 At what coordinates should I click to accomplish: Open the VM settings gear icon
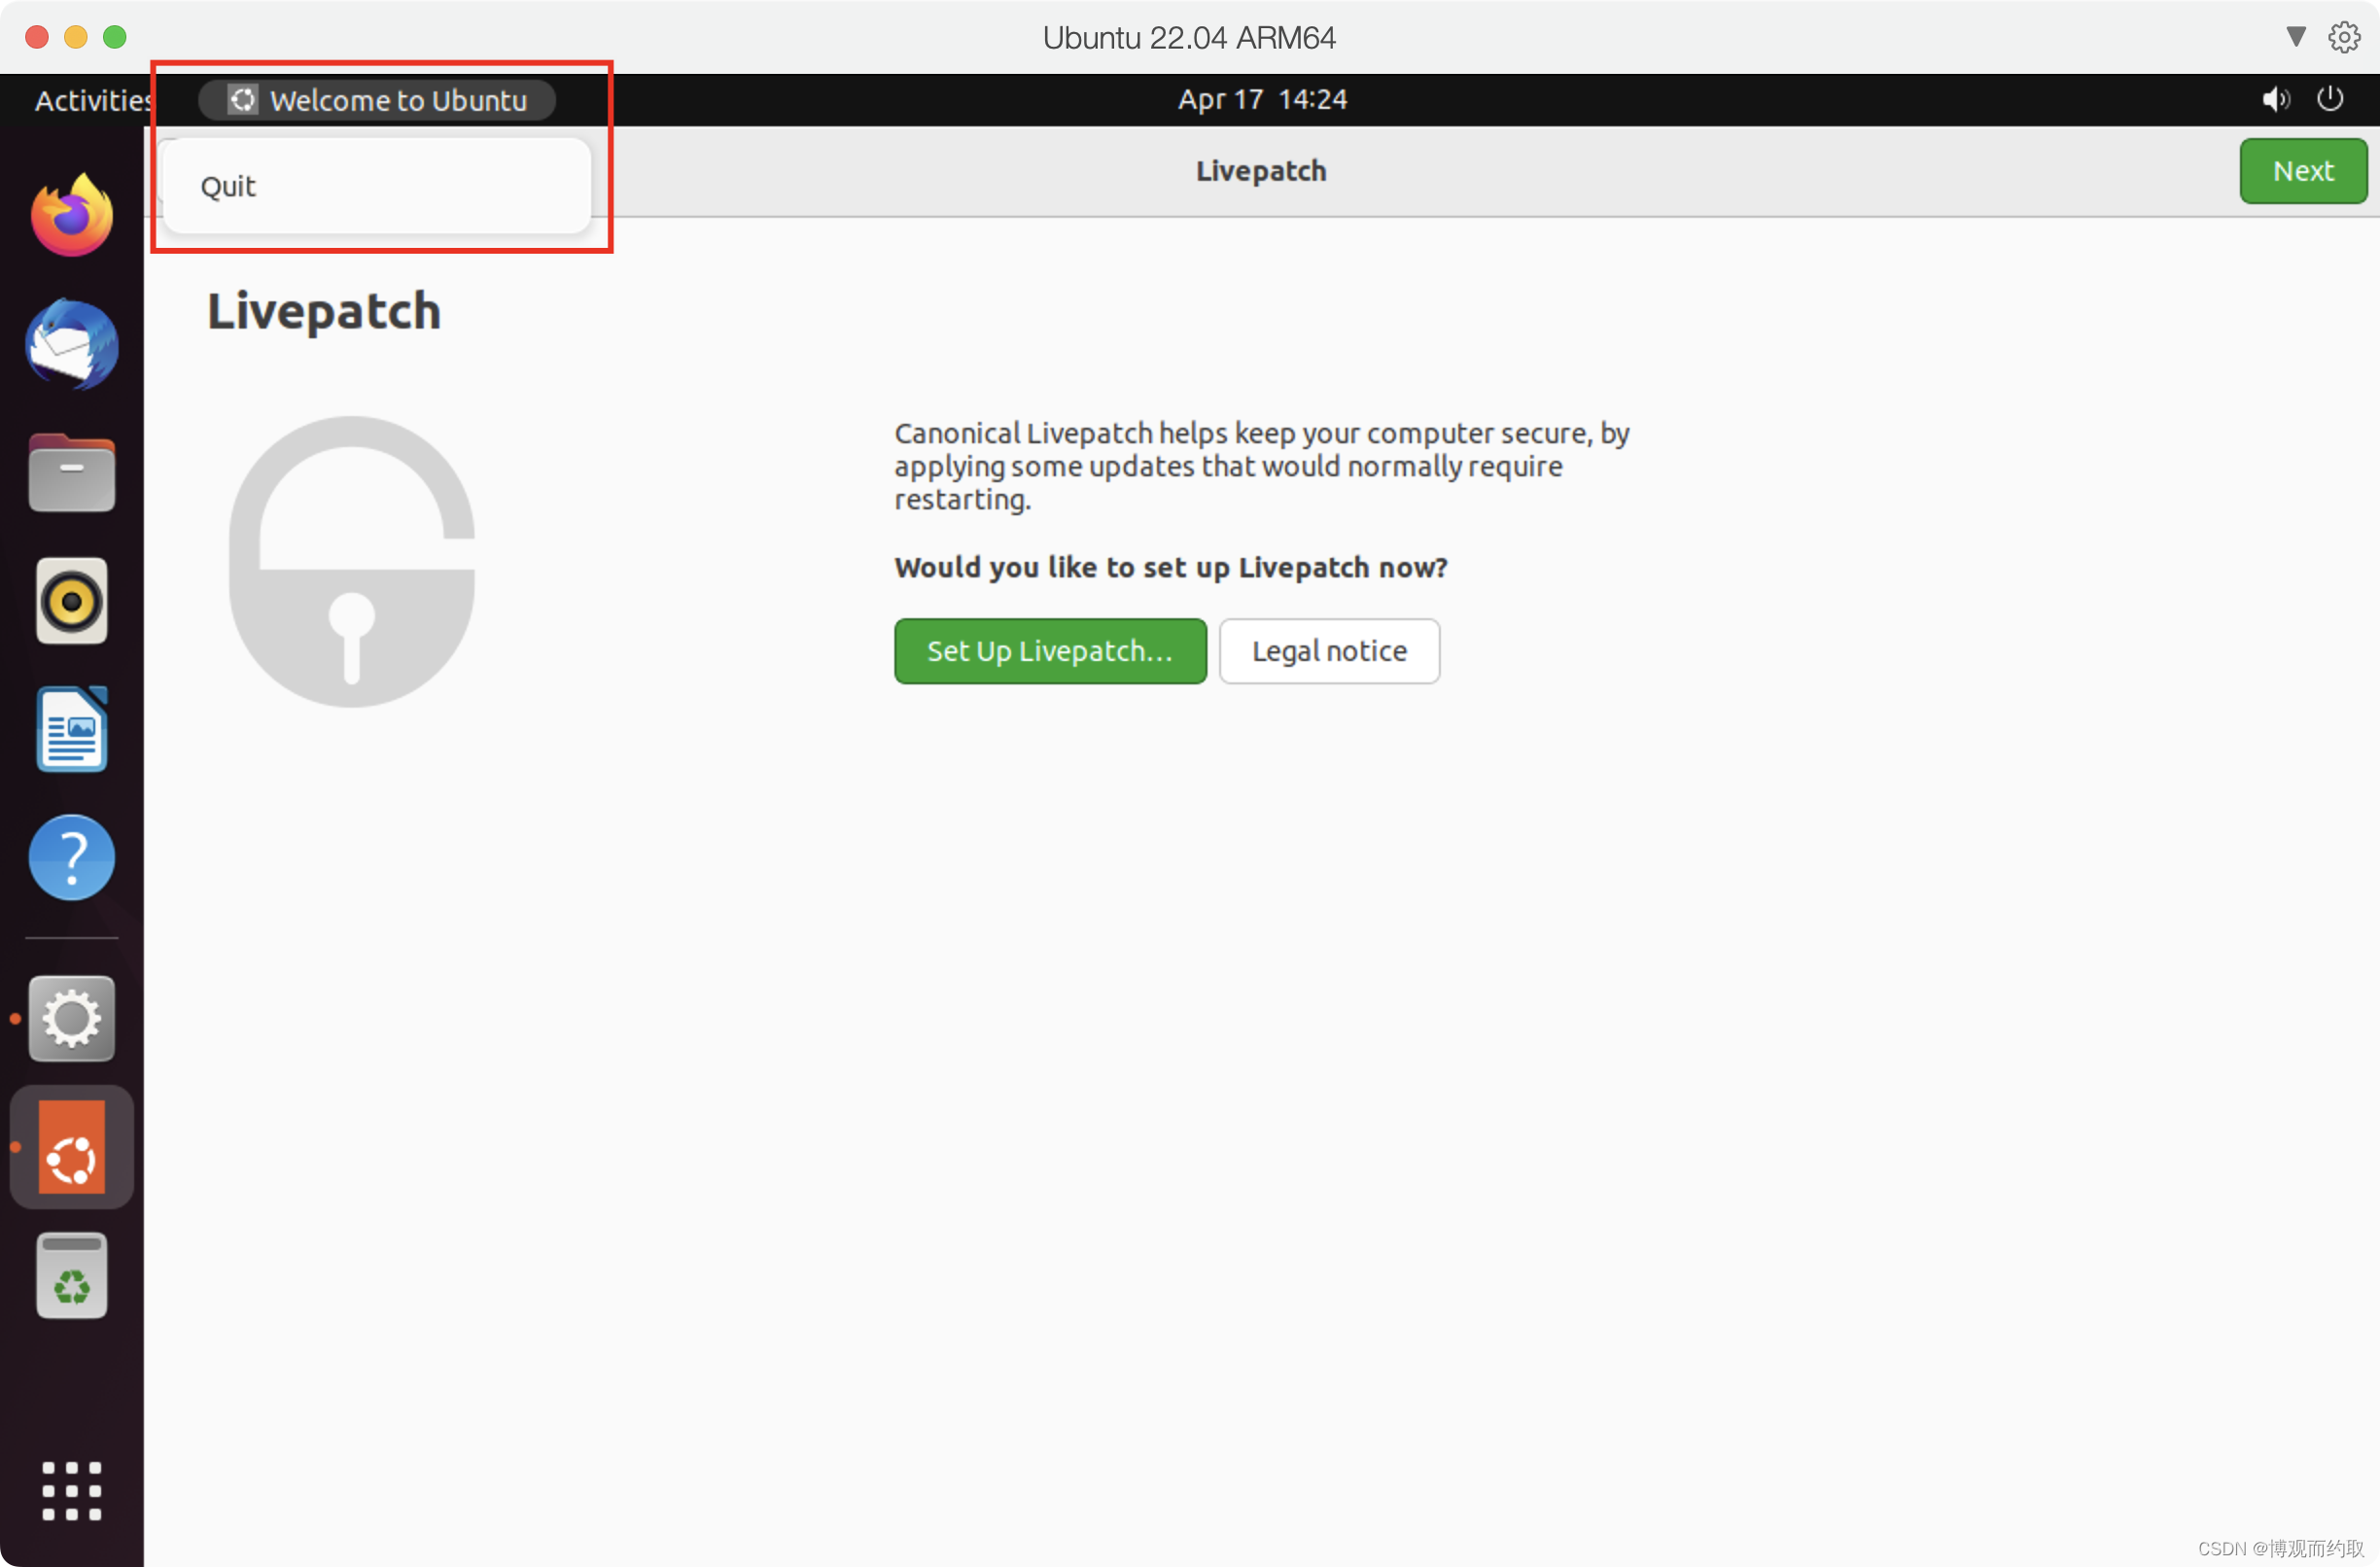pyautogui.click(x=2343, y=37)
